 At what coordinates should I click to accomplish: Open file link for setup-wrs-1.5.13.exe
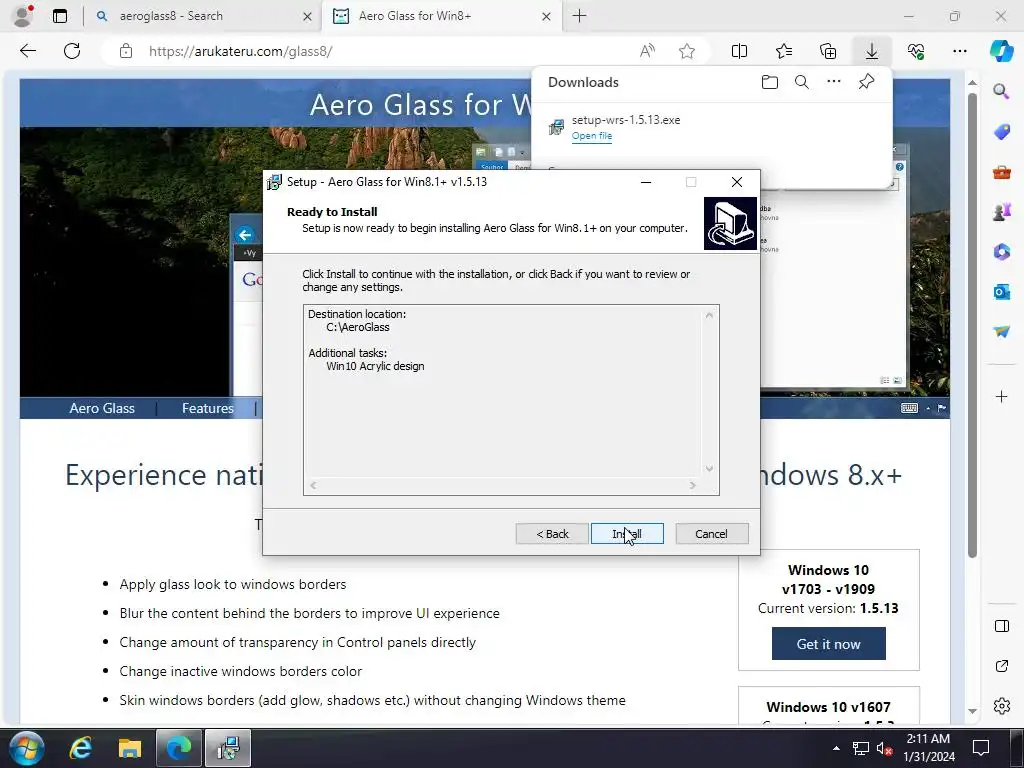592,136
